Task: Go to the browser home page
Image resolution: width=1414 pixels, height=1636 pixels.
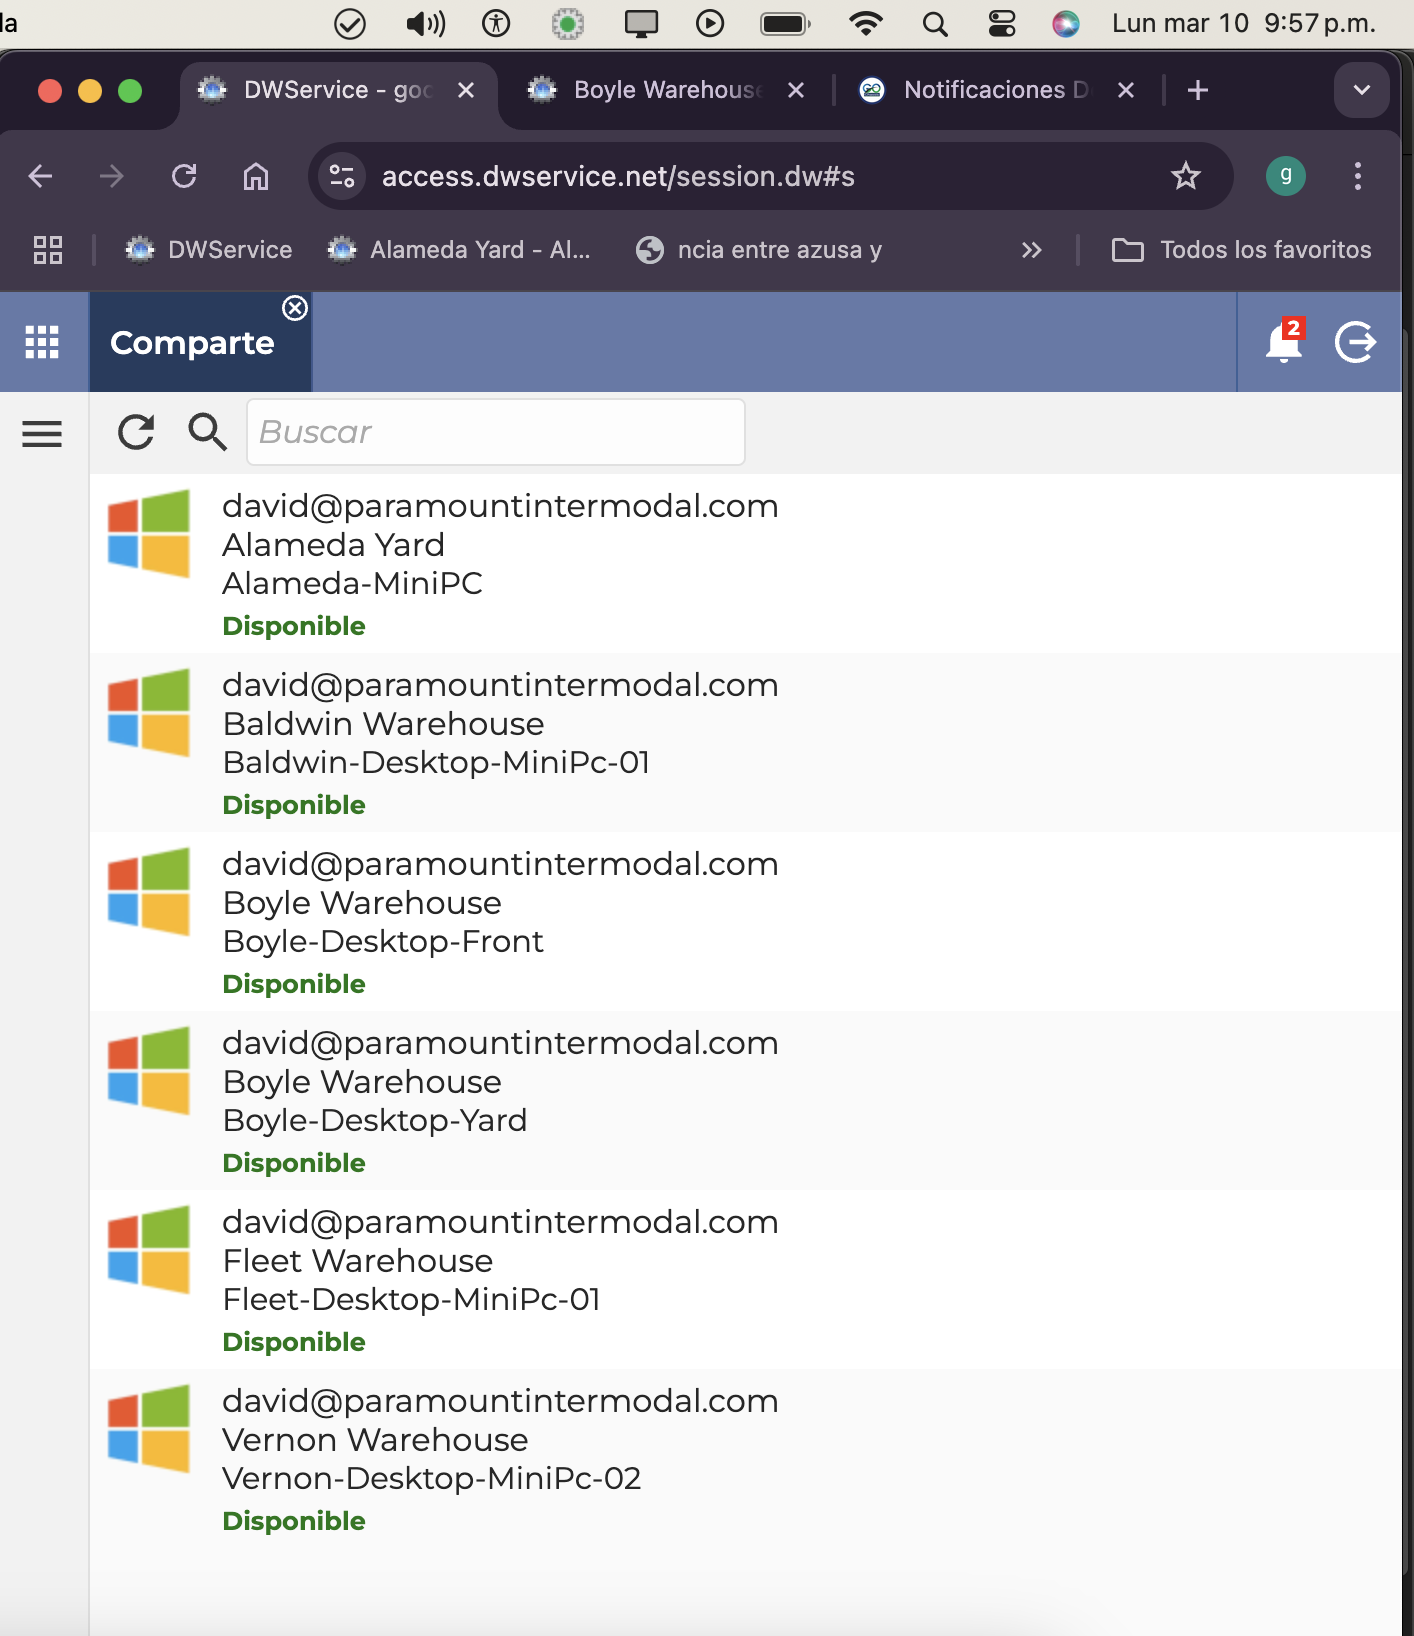Action: click(256, 177)
